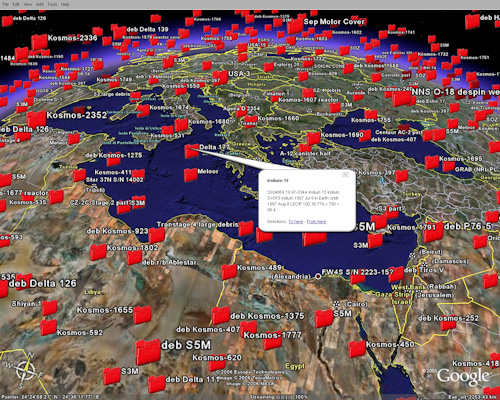Click the 'Turkey' country label
Viewport: 500px width, 400px height.
tap(412, 194)
